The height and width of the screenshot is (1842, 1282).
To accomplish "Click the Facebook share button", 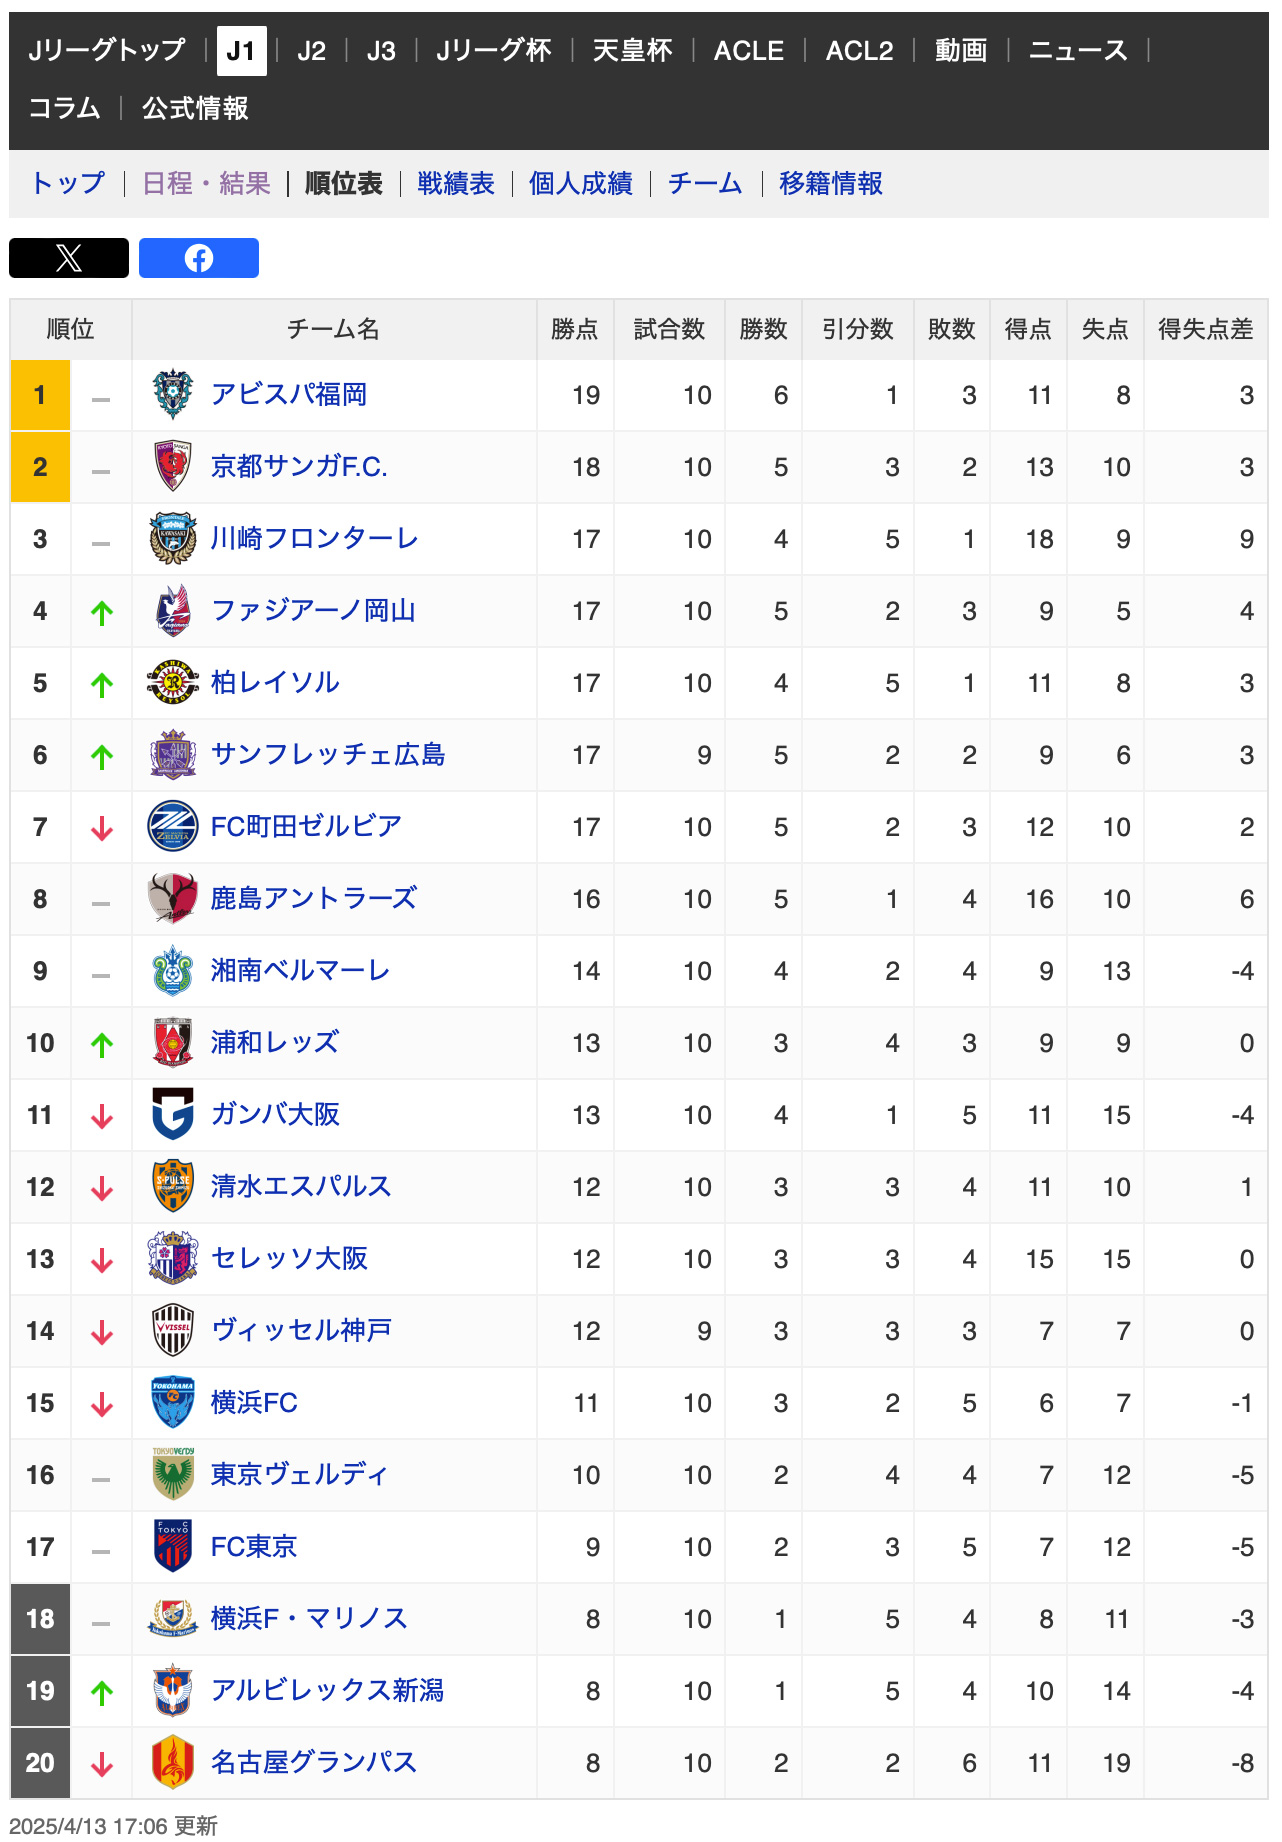I will 198,258.
